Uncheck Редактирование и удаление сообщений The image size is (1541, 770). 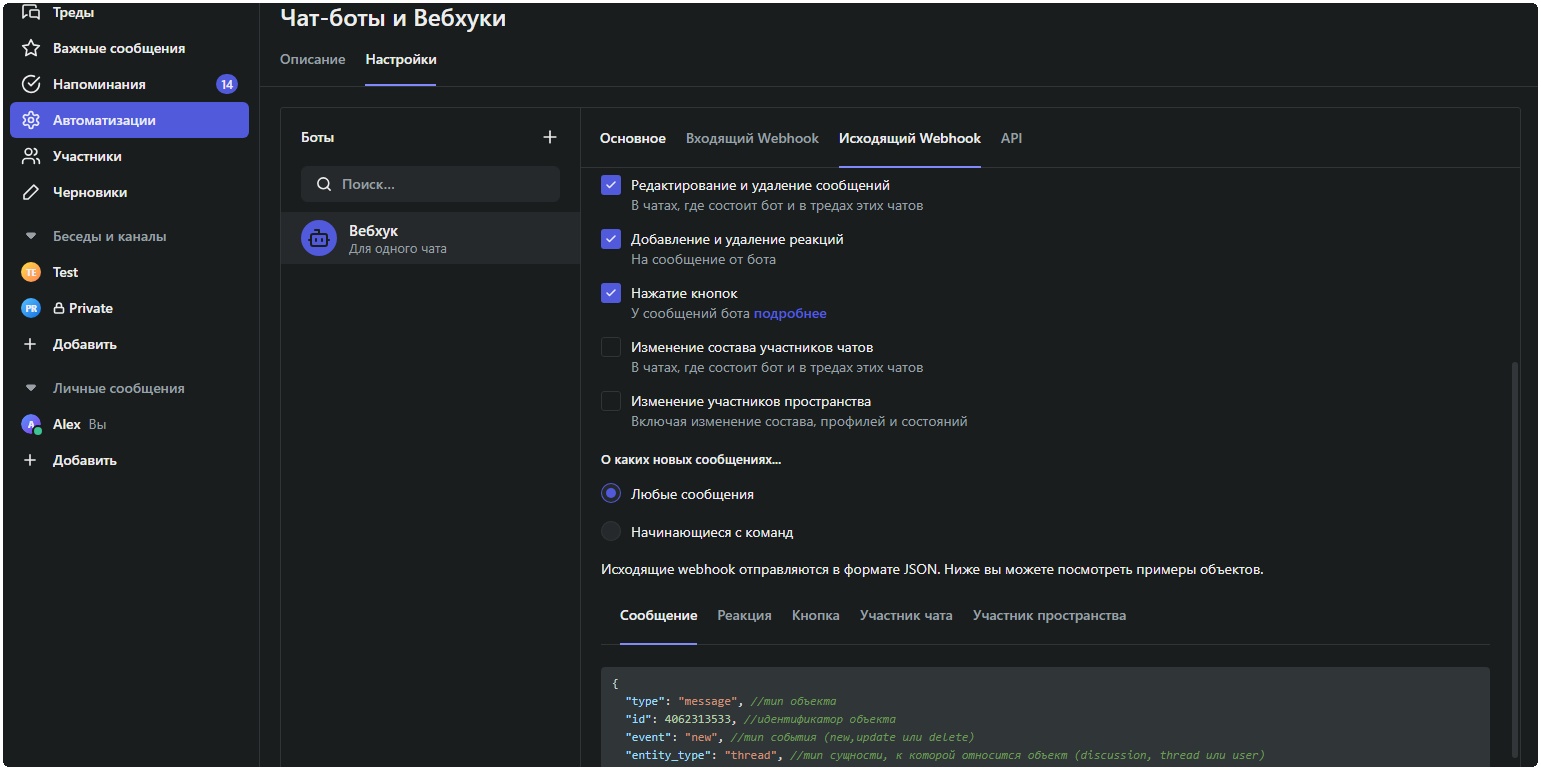611,185
